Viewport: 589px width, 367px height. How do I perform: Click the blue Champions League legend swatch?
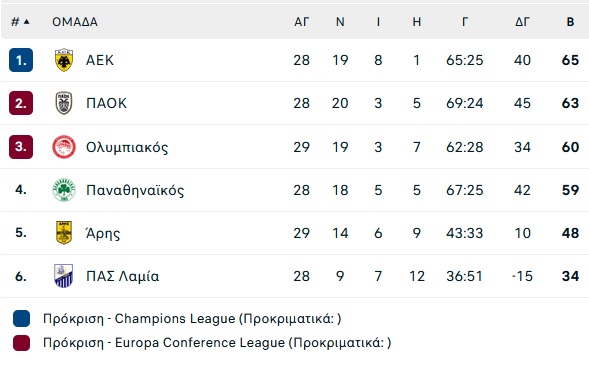[21, 319]
